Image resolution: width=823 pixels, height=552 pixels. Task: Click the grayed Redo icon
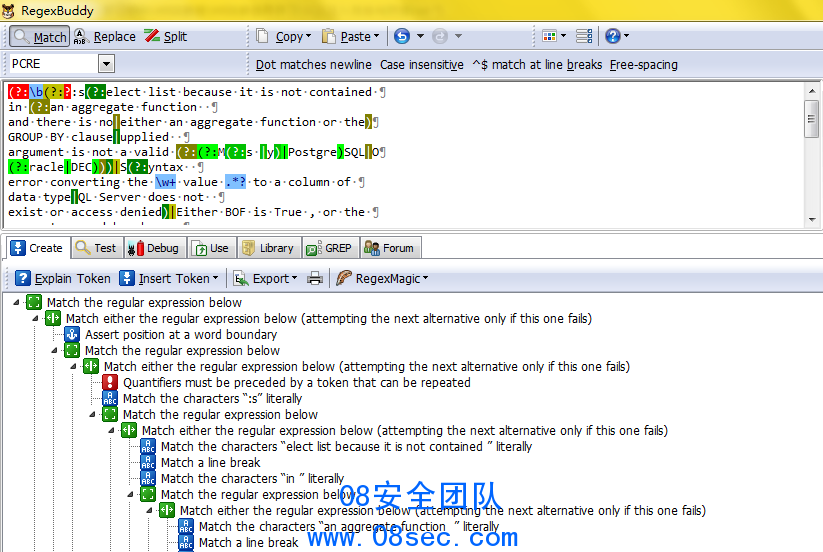point(440,36)
